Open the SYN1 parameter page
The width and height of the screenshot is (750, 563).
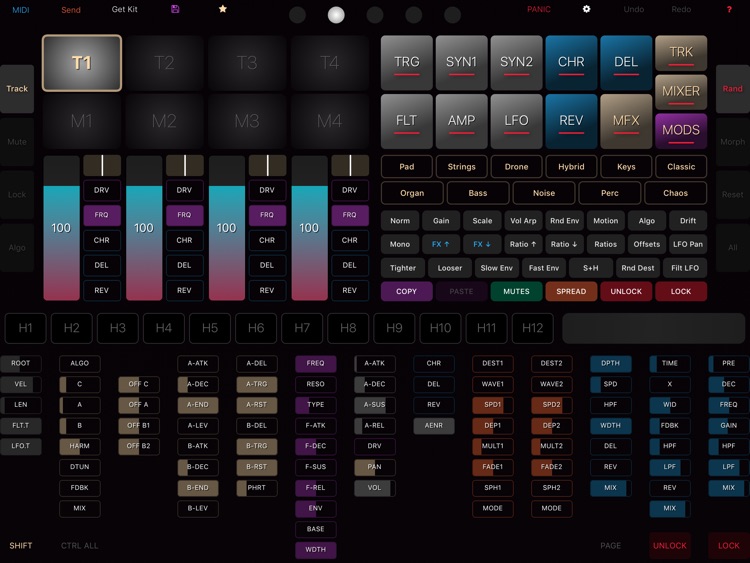(462, 63)
